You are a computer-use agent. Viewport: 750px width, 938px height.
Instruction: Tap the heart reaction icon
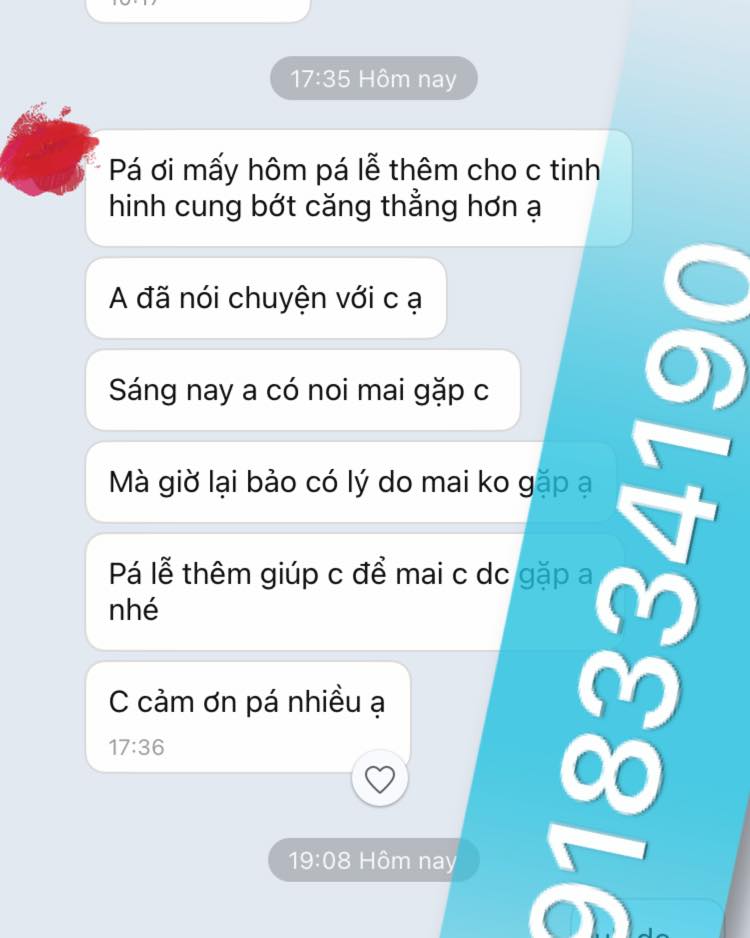(380, 779)
